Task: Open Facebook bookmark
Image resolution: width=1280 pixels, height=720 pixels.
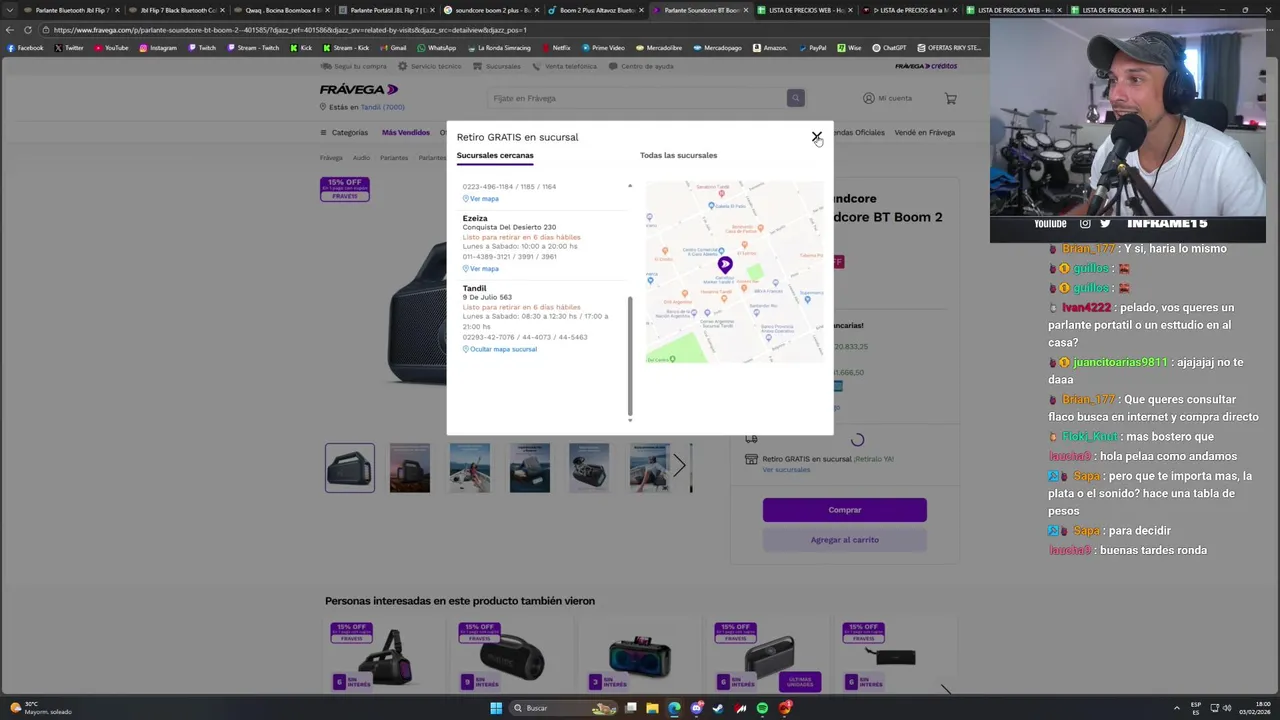Action: coord(25,47)
